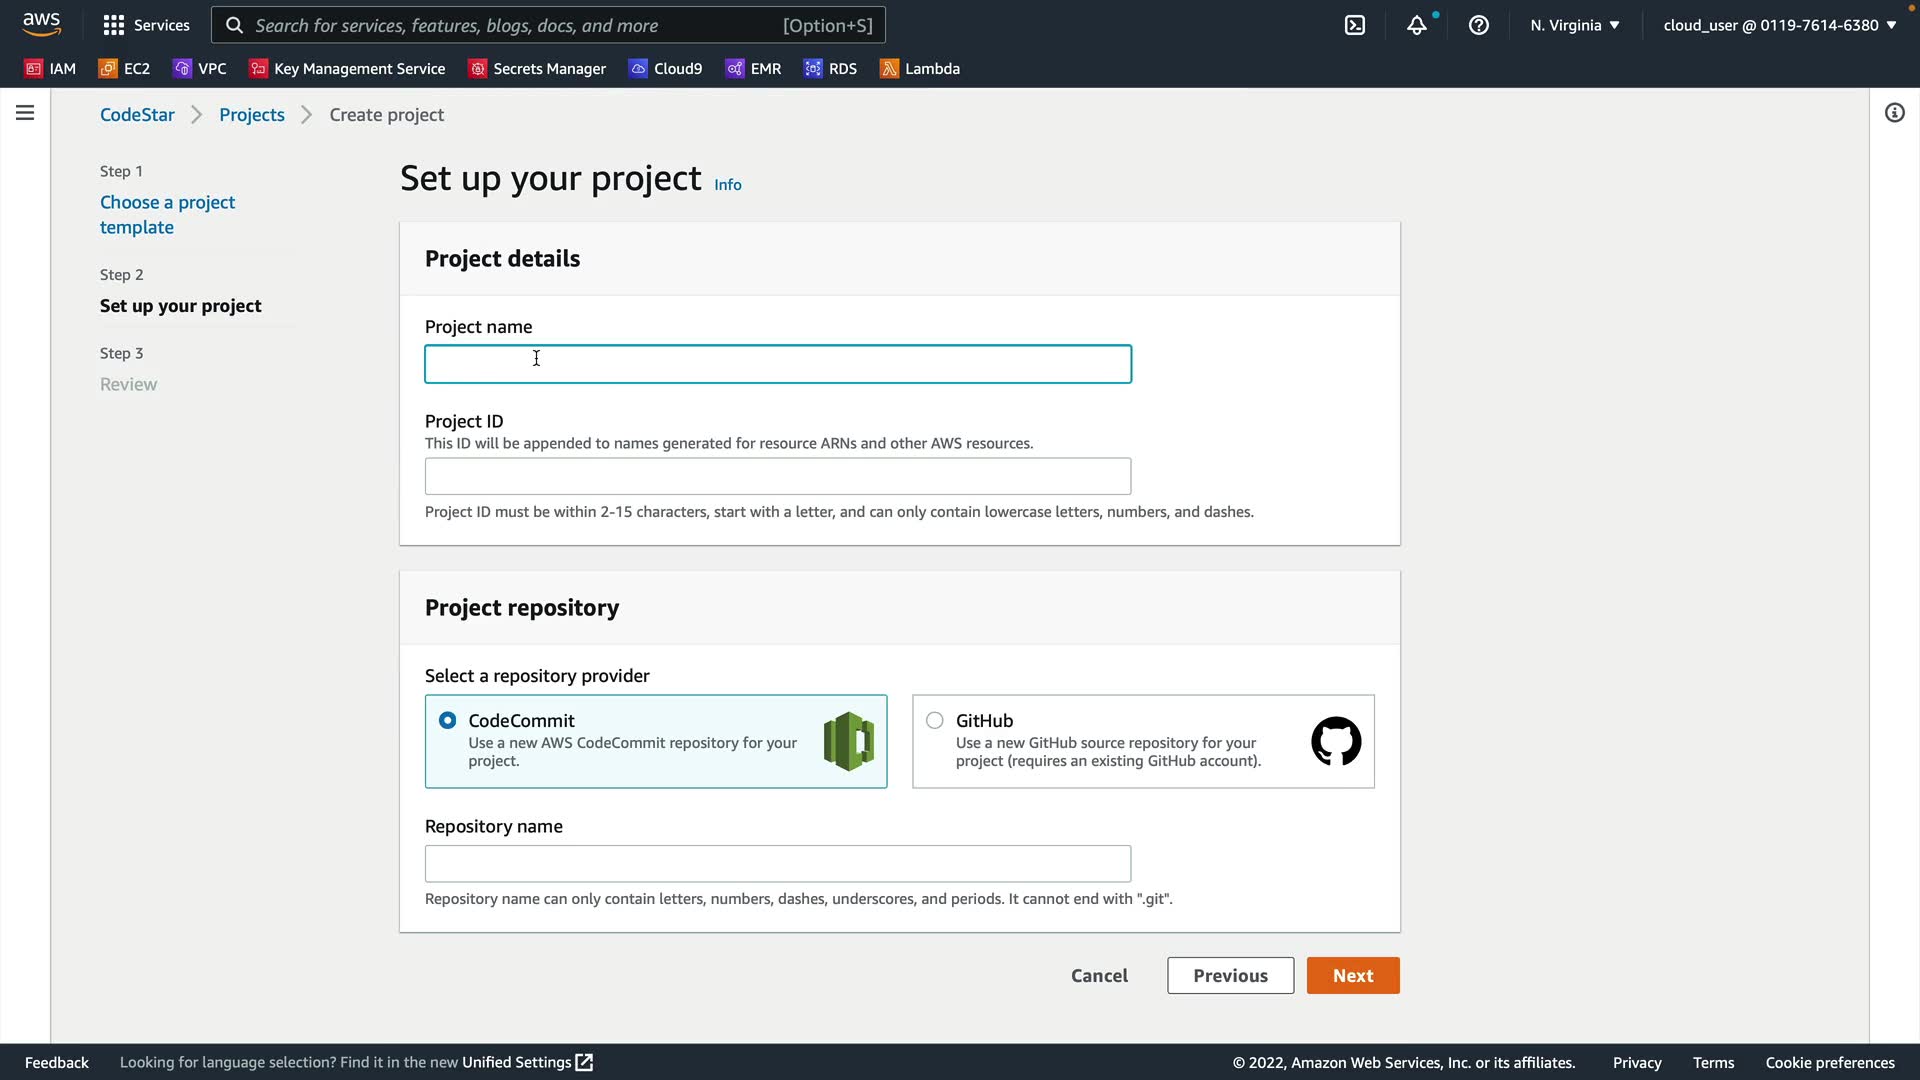Image resolution: width=1920 pixels, height=1080 pixels.
Task: Open the help question mark icon
Action: coord(1478,25)
